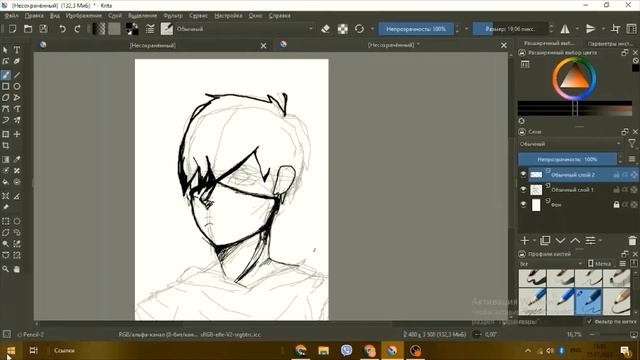Select the color sampler eyedropper tool
Image resolution: width=640 pixels, height=360 pixels.
click(x=17, y=159)
